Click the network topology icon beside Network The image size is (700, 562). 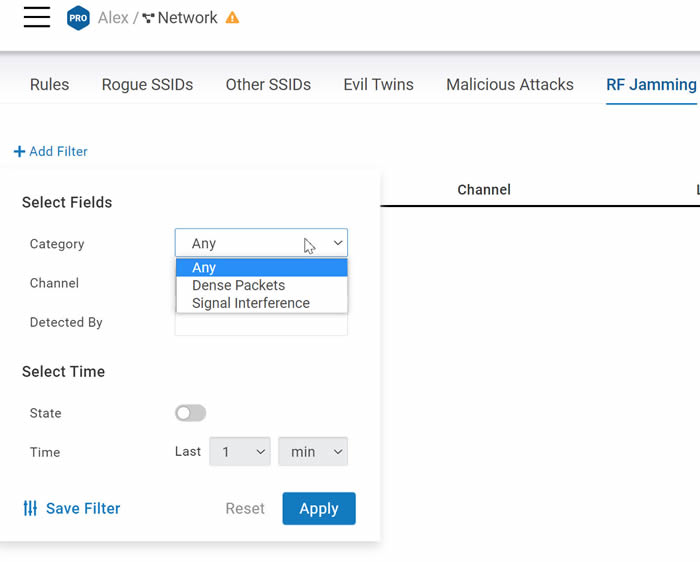click(x=148, y=18)
